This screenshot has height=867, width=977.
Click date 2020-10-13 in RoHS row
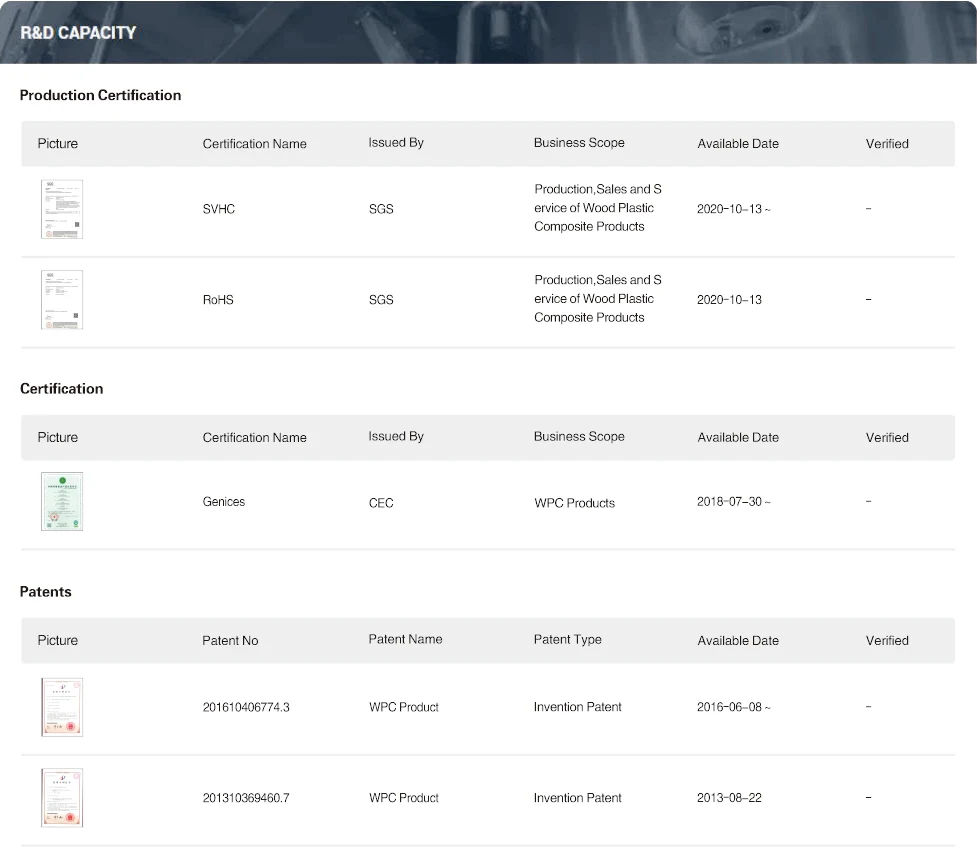729,300
